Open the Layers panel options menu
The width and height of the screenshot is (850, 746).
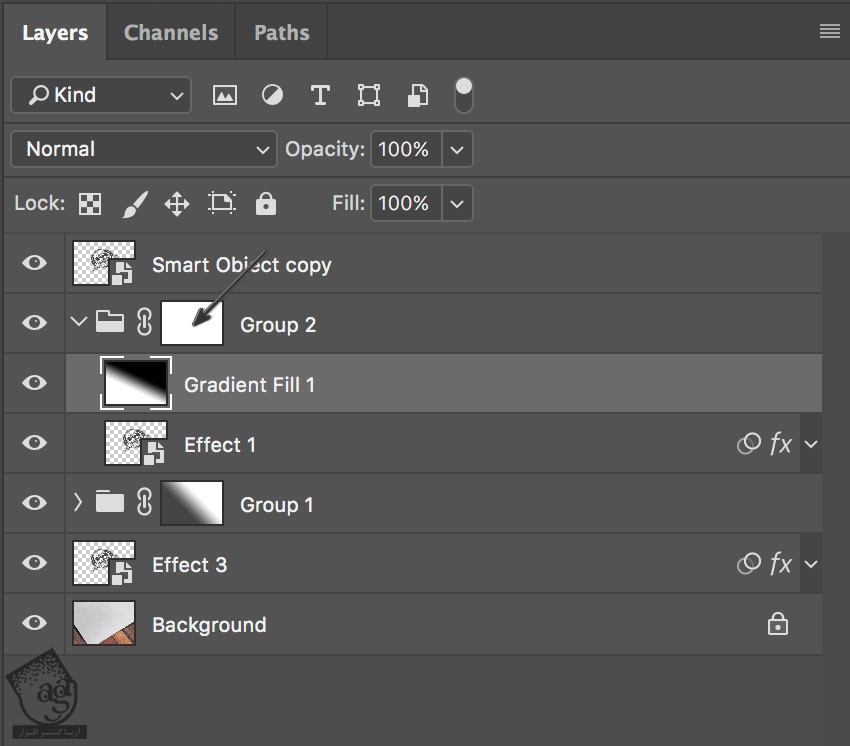point(829,31)
